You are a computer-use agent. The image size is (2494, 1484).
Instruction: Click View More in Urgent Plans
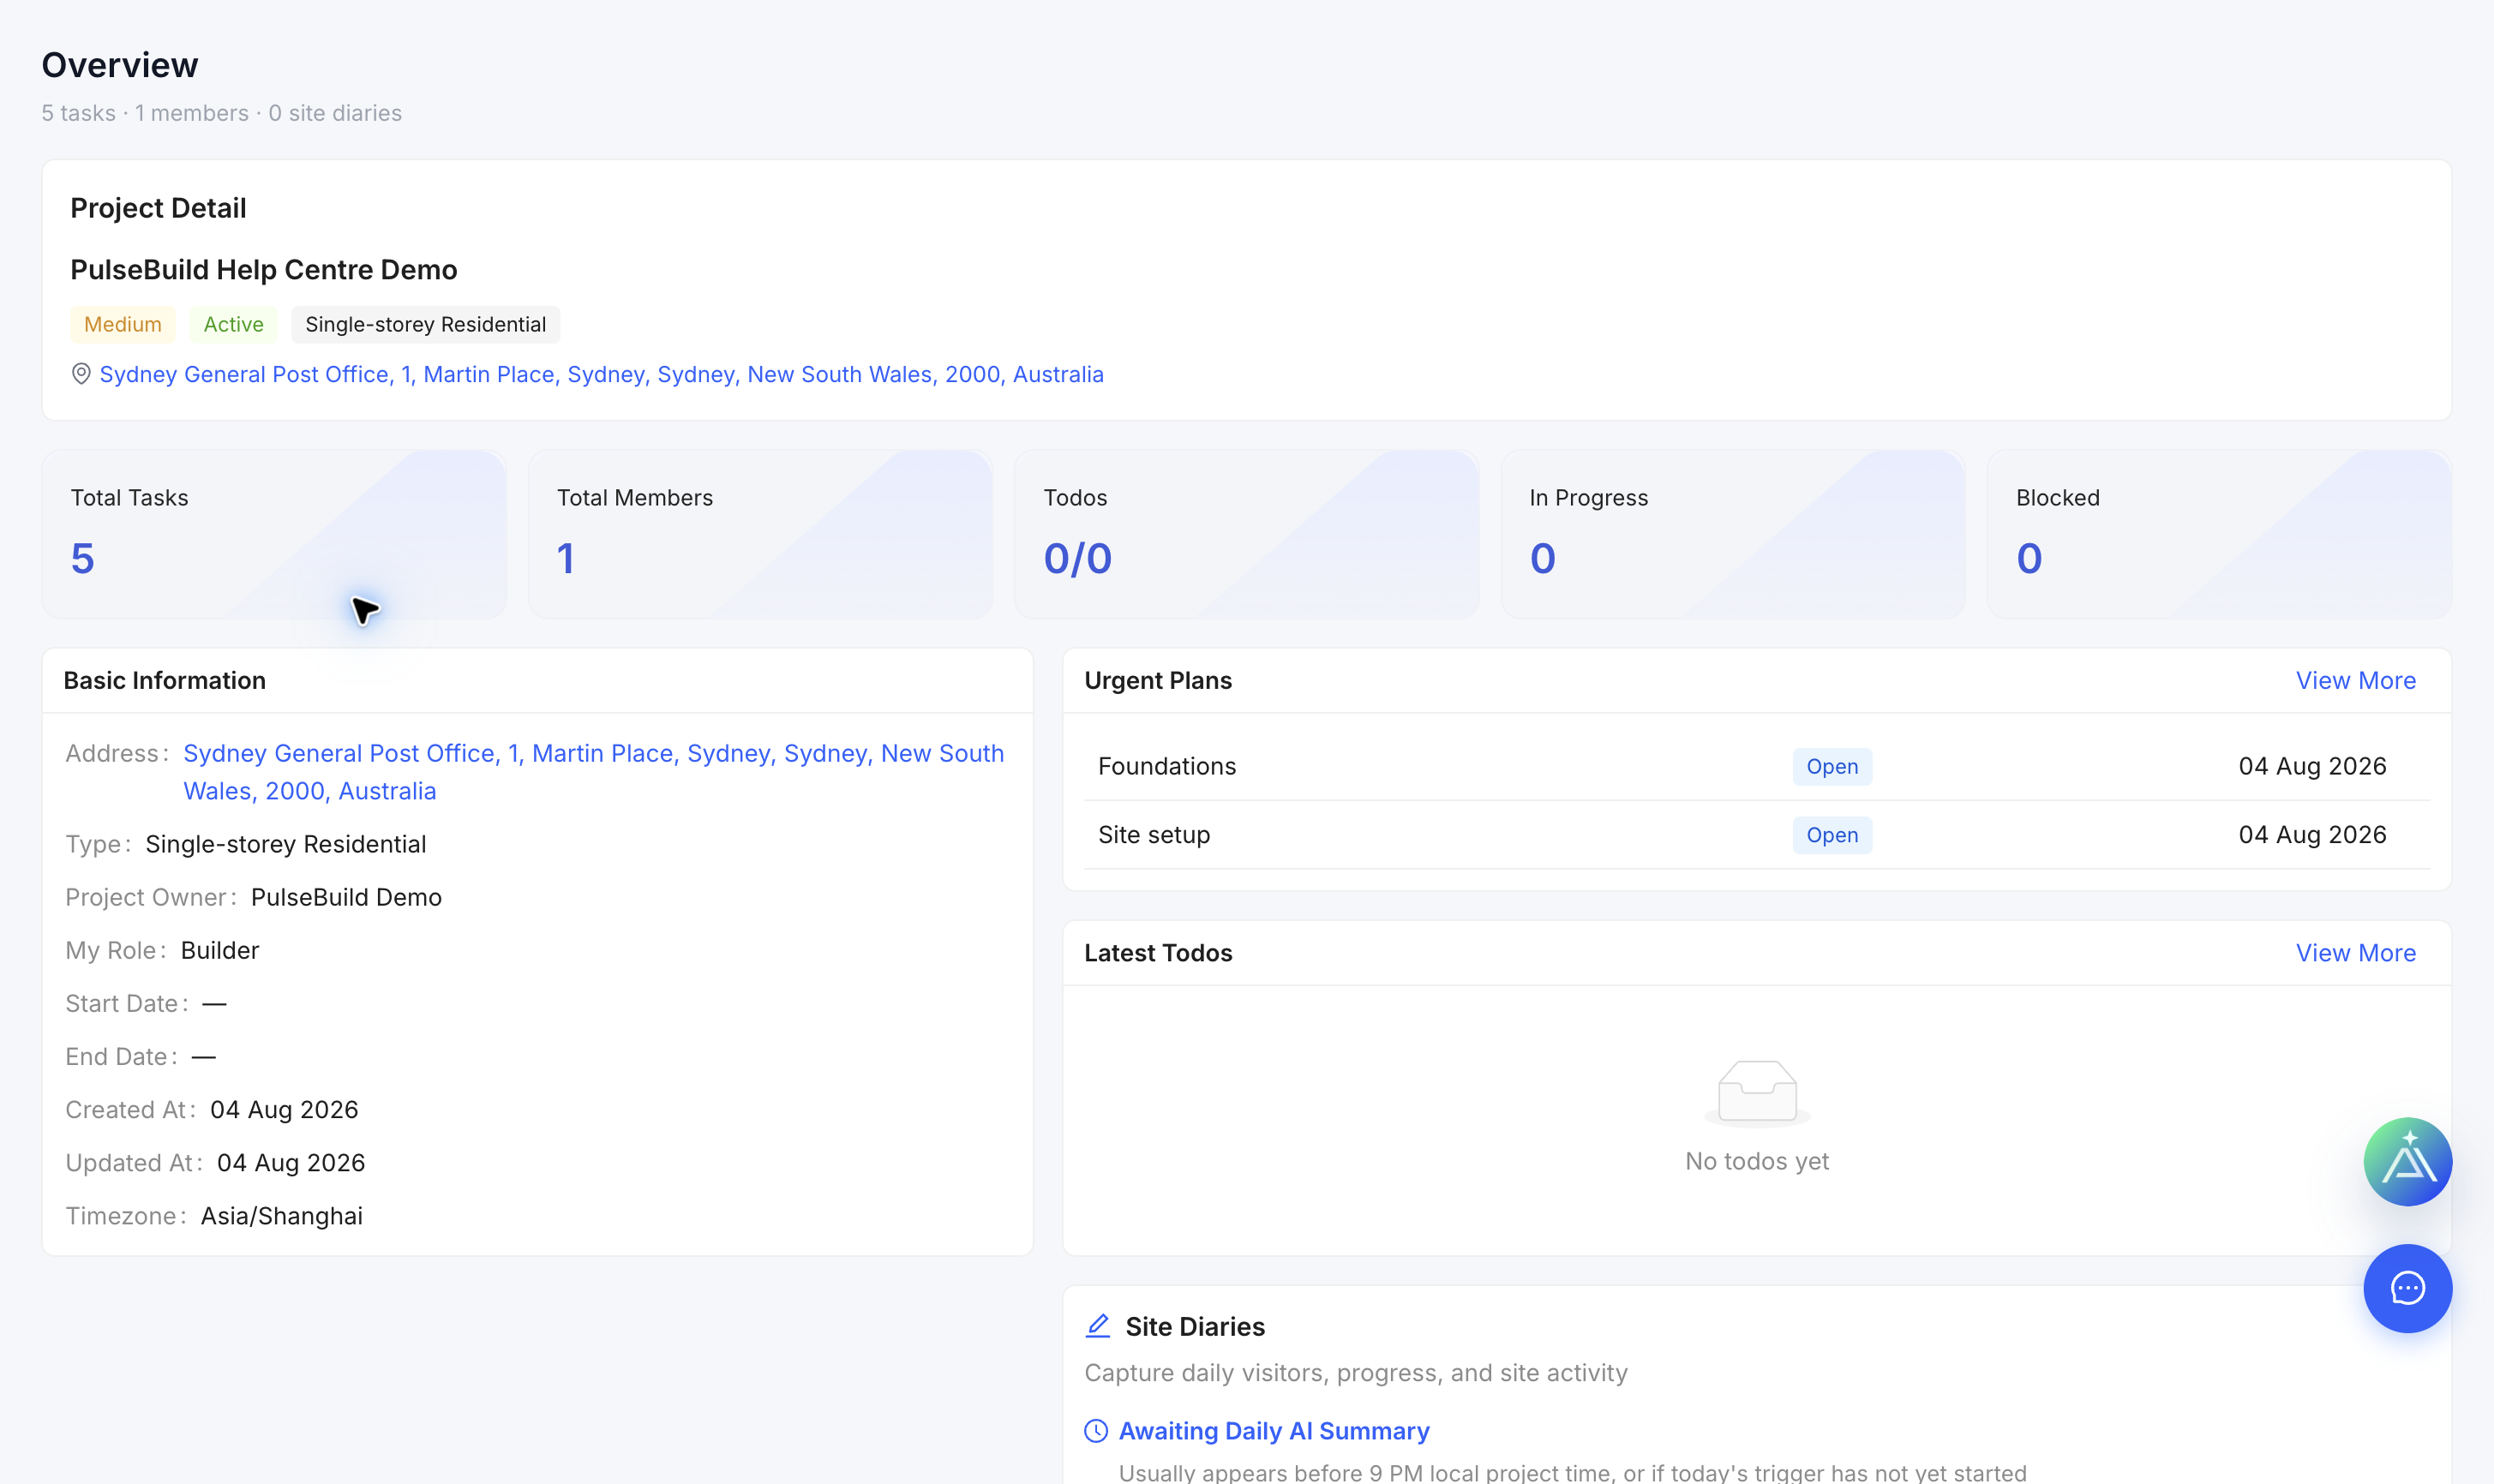pos(2355,680)
